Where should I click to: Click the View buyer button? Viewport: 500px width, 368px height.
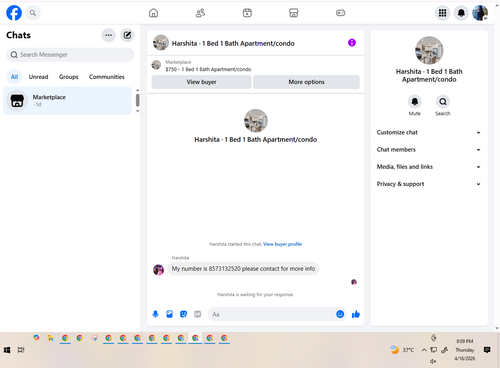pyautogui.click(x=201, y=82)
